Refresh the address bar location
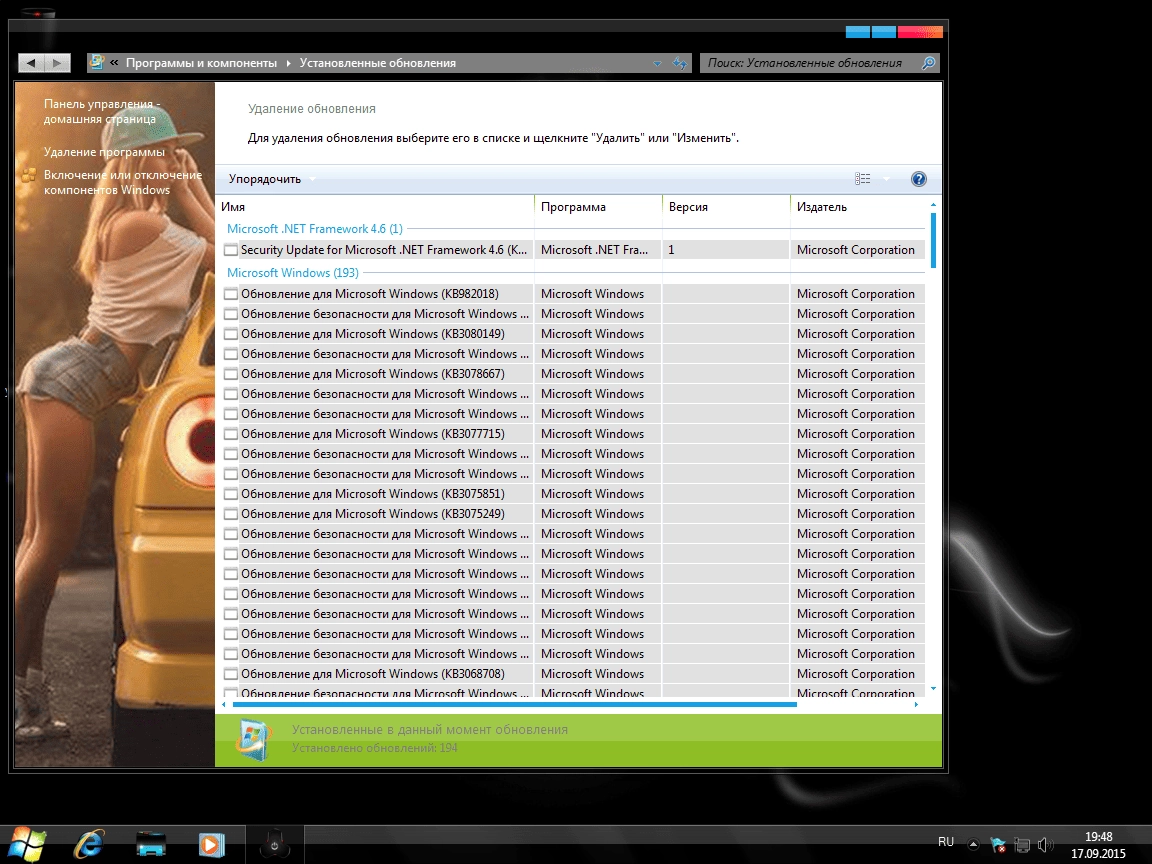 [x=680, y=64]
